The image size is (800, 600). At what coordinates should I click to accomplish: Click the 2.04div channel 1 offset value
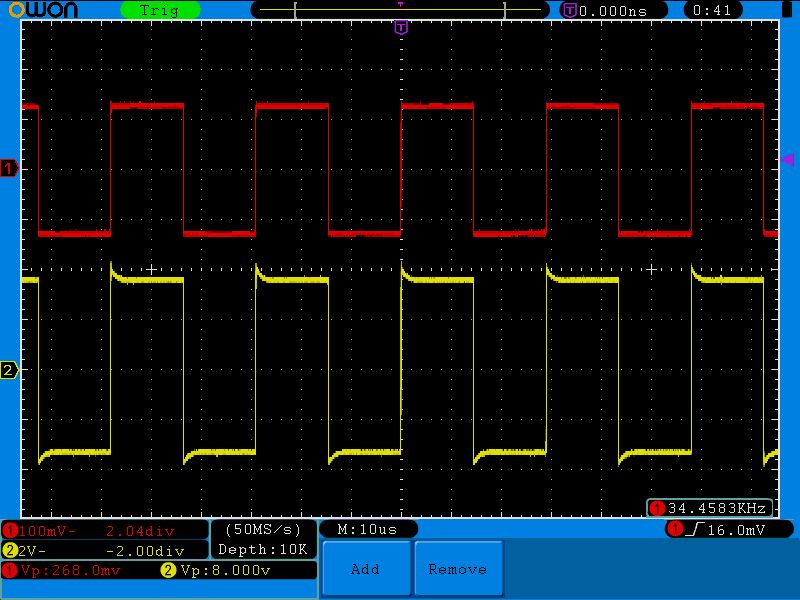(140, 531)
